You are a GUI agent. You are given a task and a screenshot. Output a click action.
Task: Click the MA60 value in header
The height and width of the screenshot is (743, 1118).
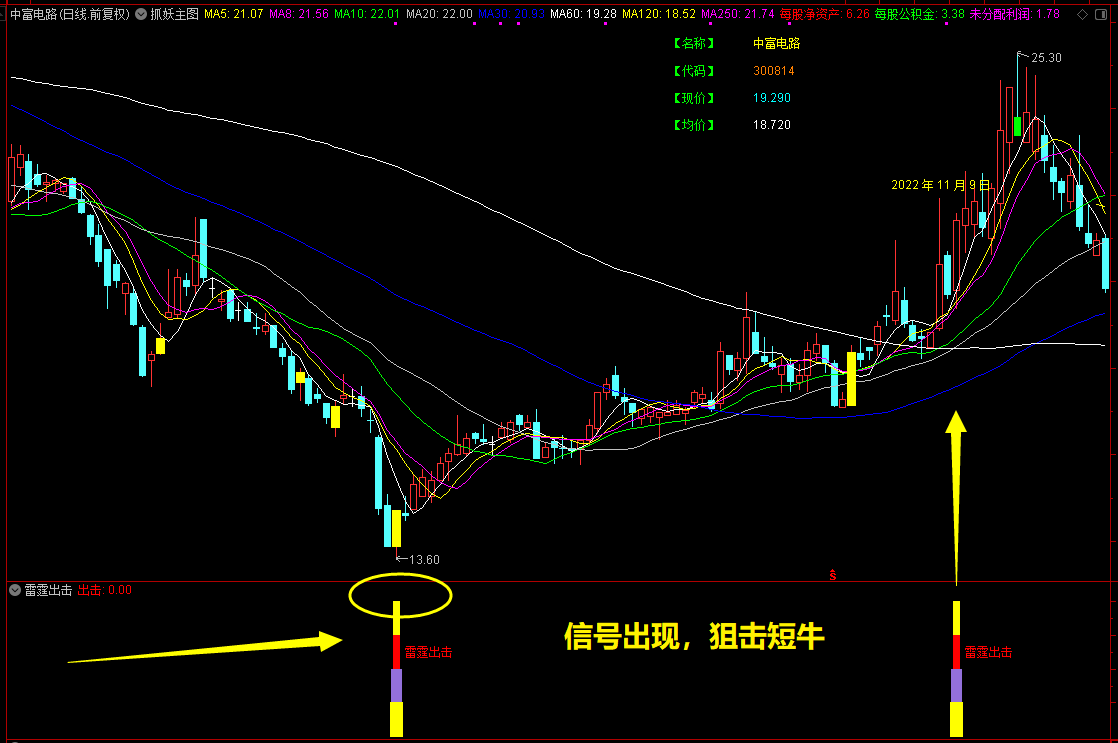(601, 14)
